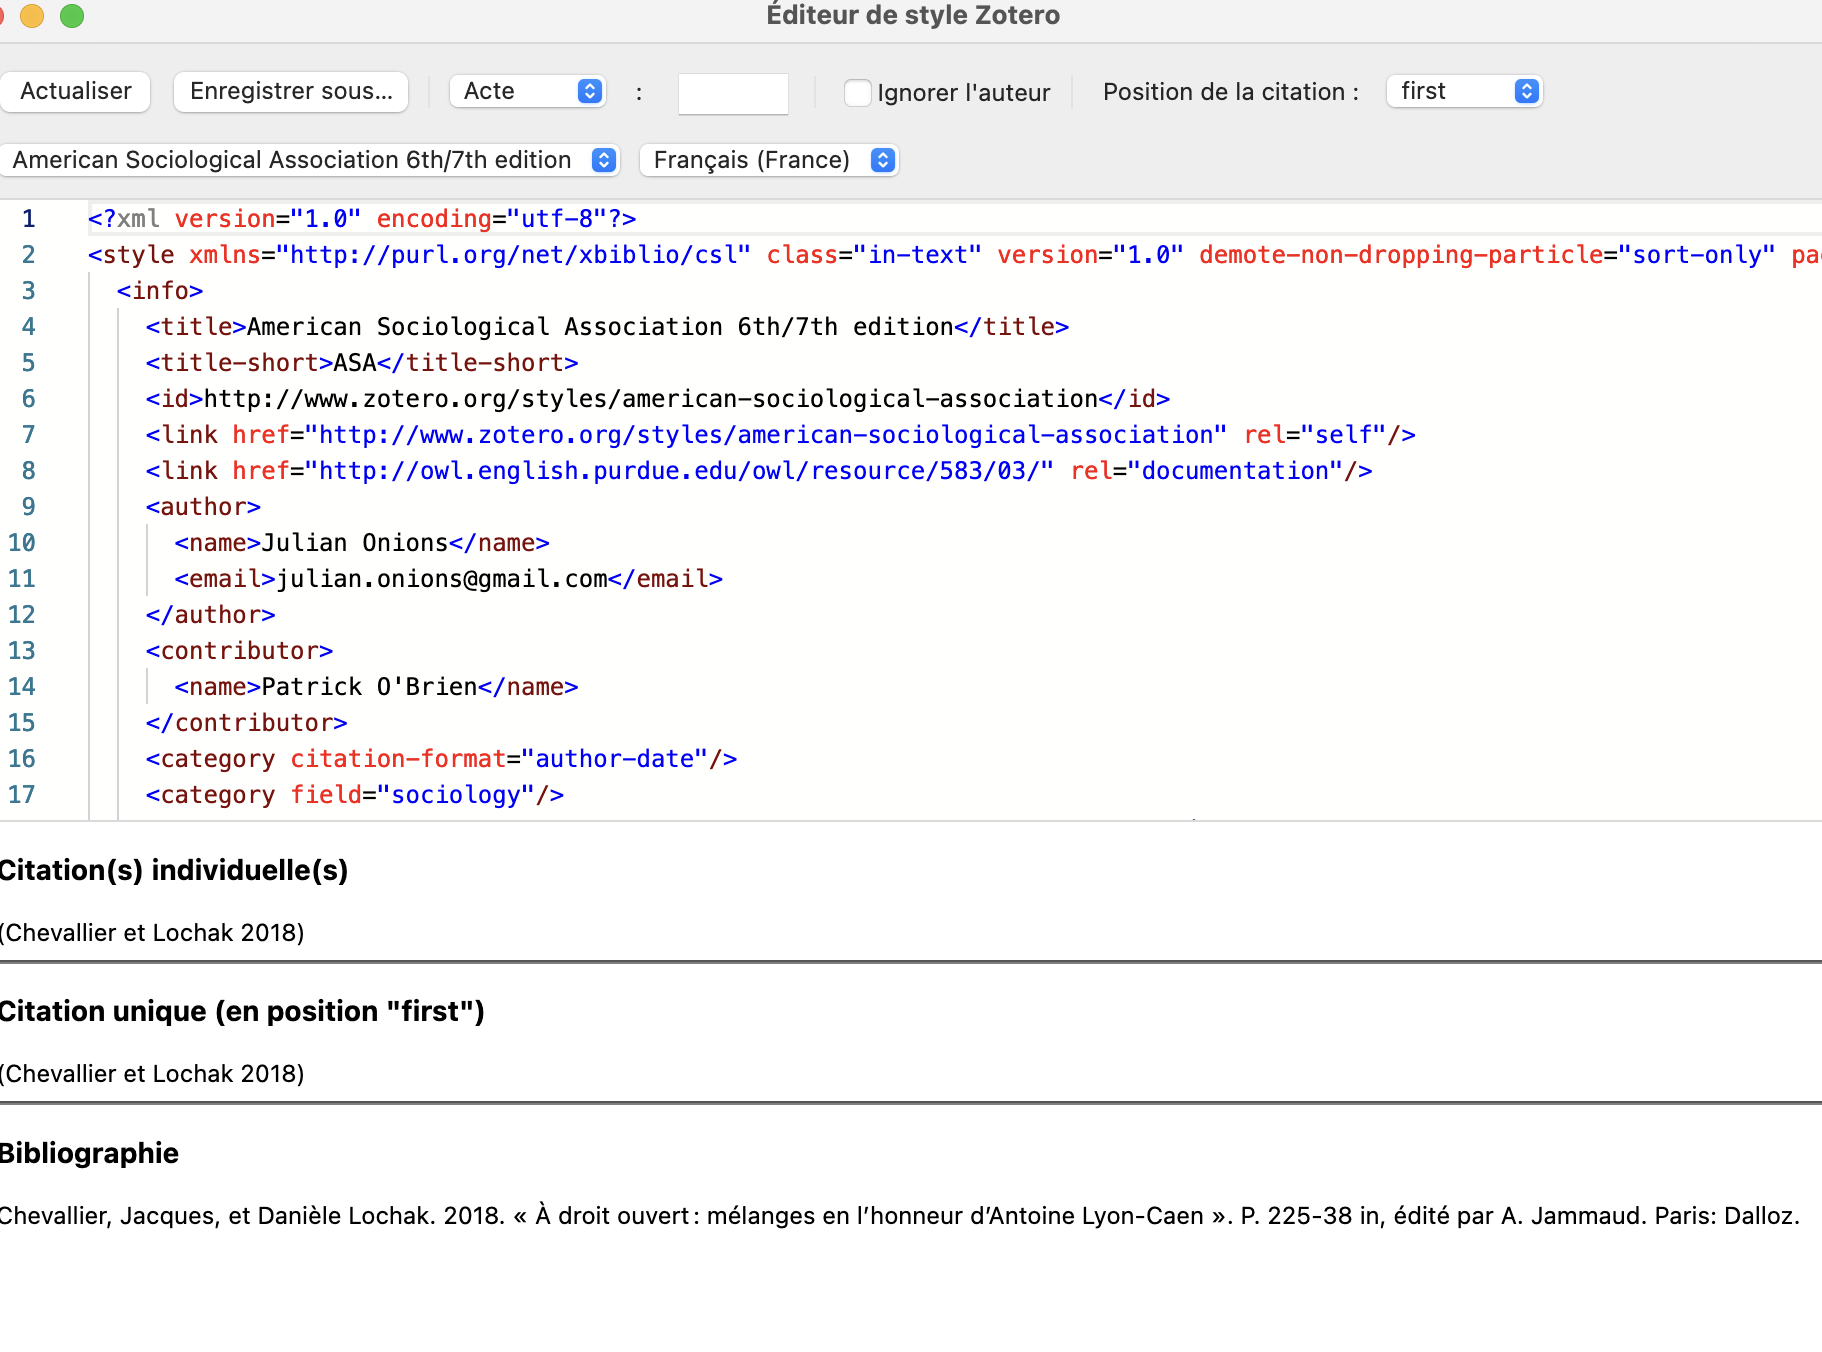Toggle Ignorer l'auteur checkbox
The width and height of the screenshot is (1822, 1352).
(x=857, y=93)
